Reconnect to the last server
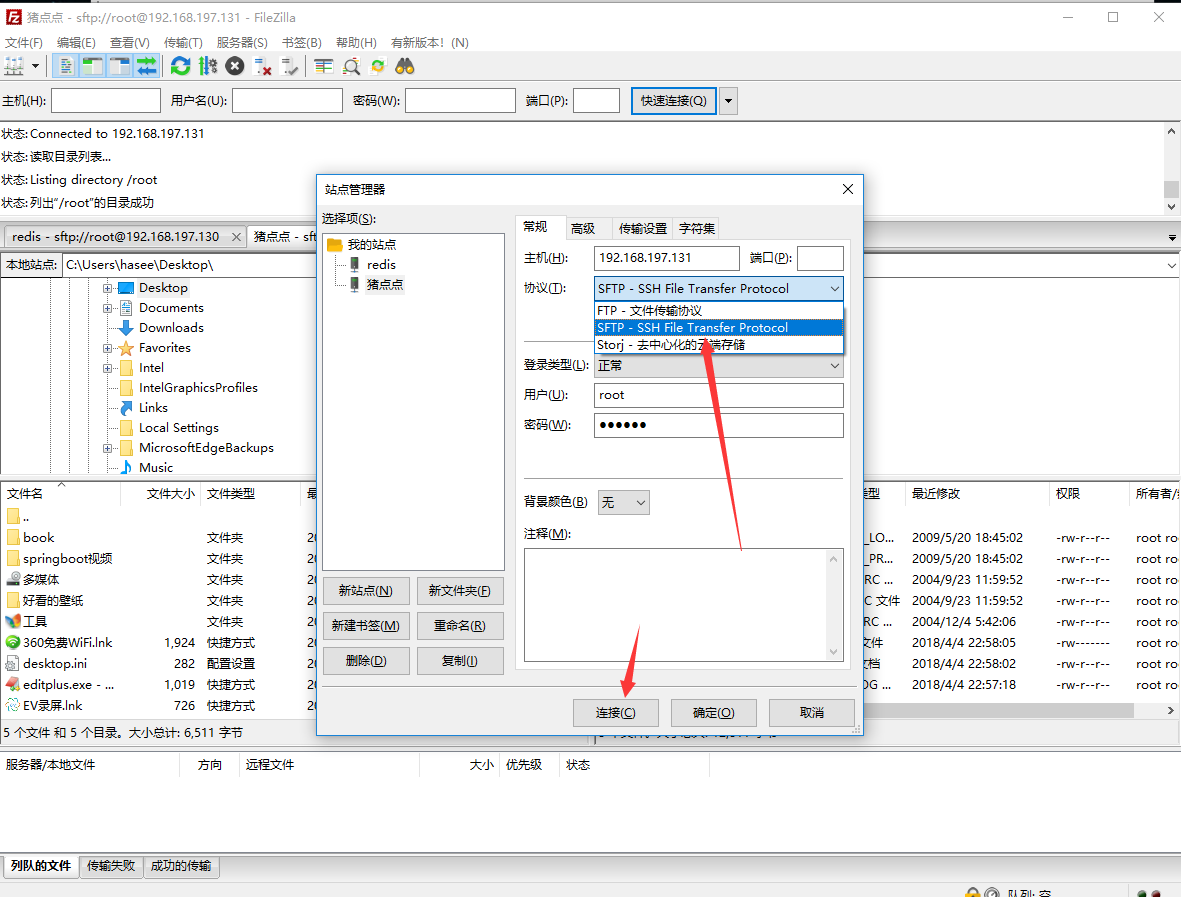Screen dimensions: 1181x897 [289, 66]
